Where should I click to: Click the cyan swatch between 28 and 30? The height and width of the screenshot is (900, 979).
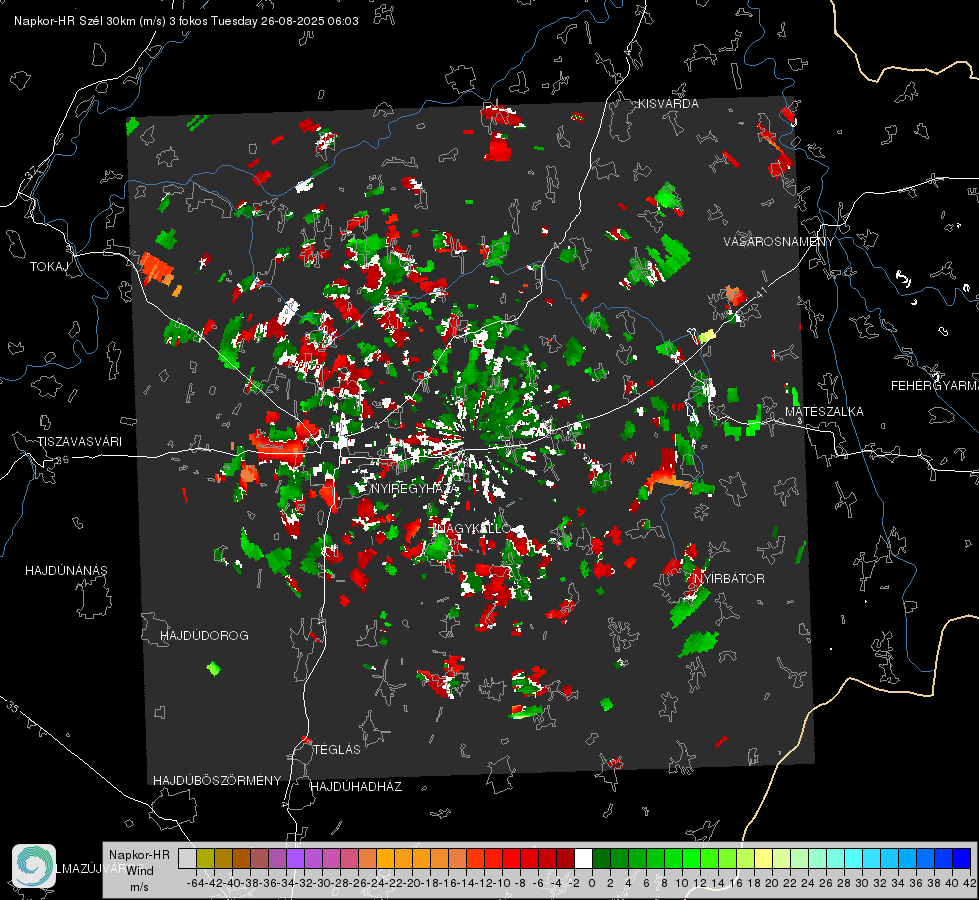coord(854,859)
